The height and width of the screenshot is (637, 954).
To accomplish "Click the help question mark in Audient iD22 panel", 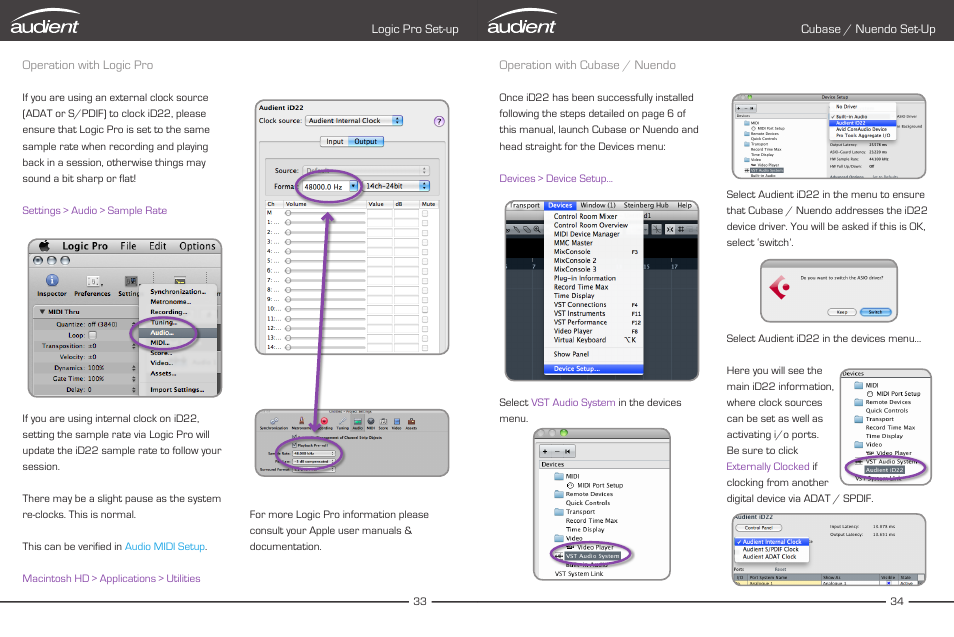I will point(439,121).
